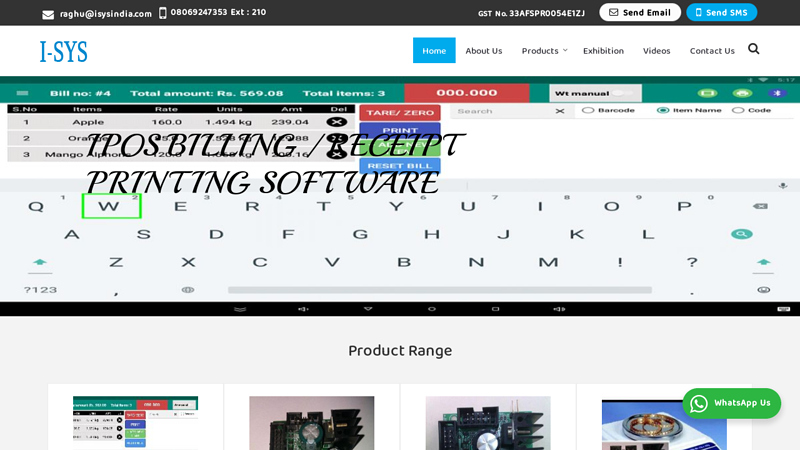The width and height of the screenshot is (800, 450).
Task: Open the third product thumbnail circuit board
Action: (488, 423)
